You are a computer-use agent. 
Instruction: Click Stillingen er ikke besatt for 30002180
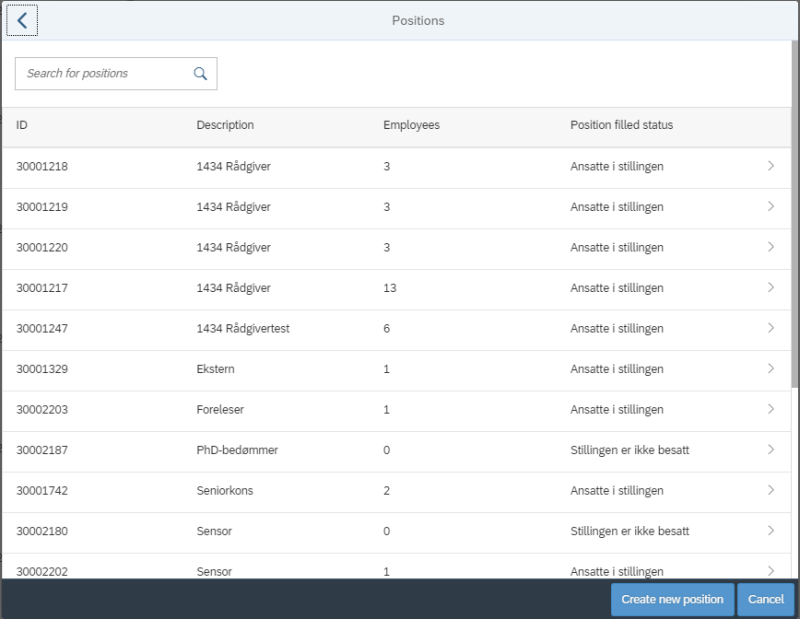pos(630,531)
